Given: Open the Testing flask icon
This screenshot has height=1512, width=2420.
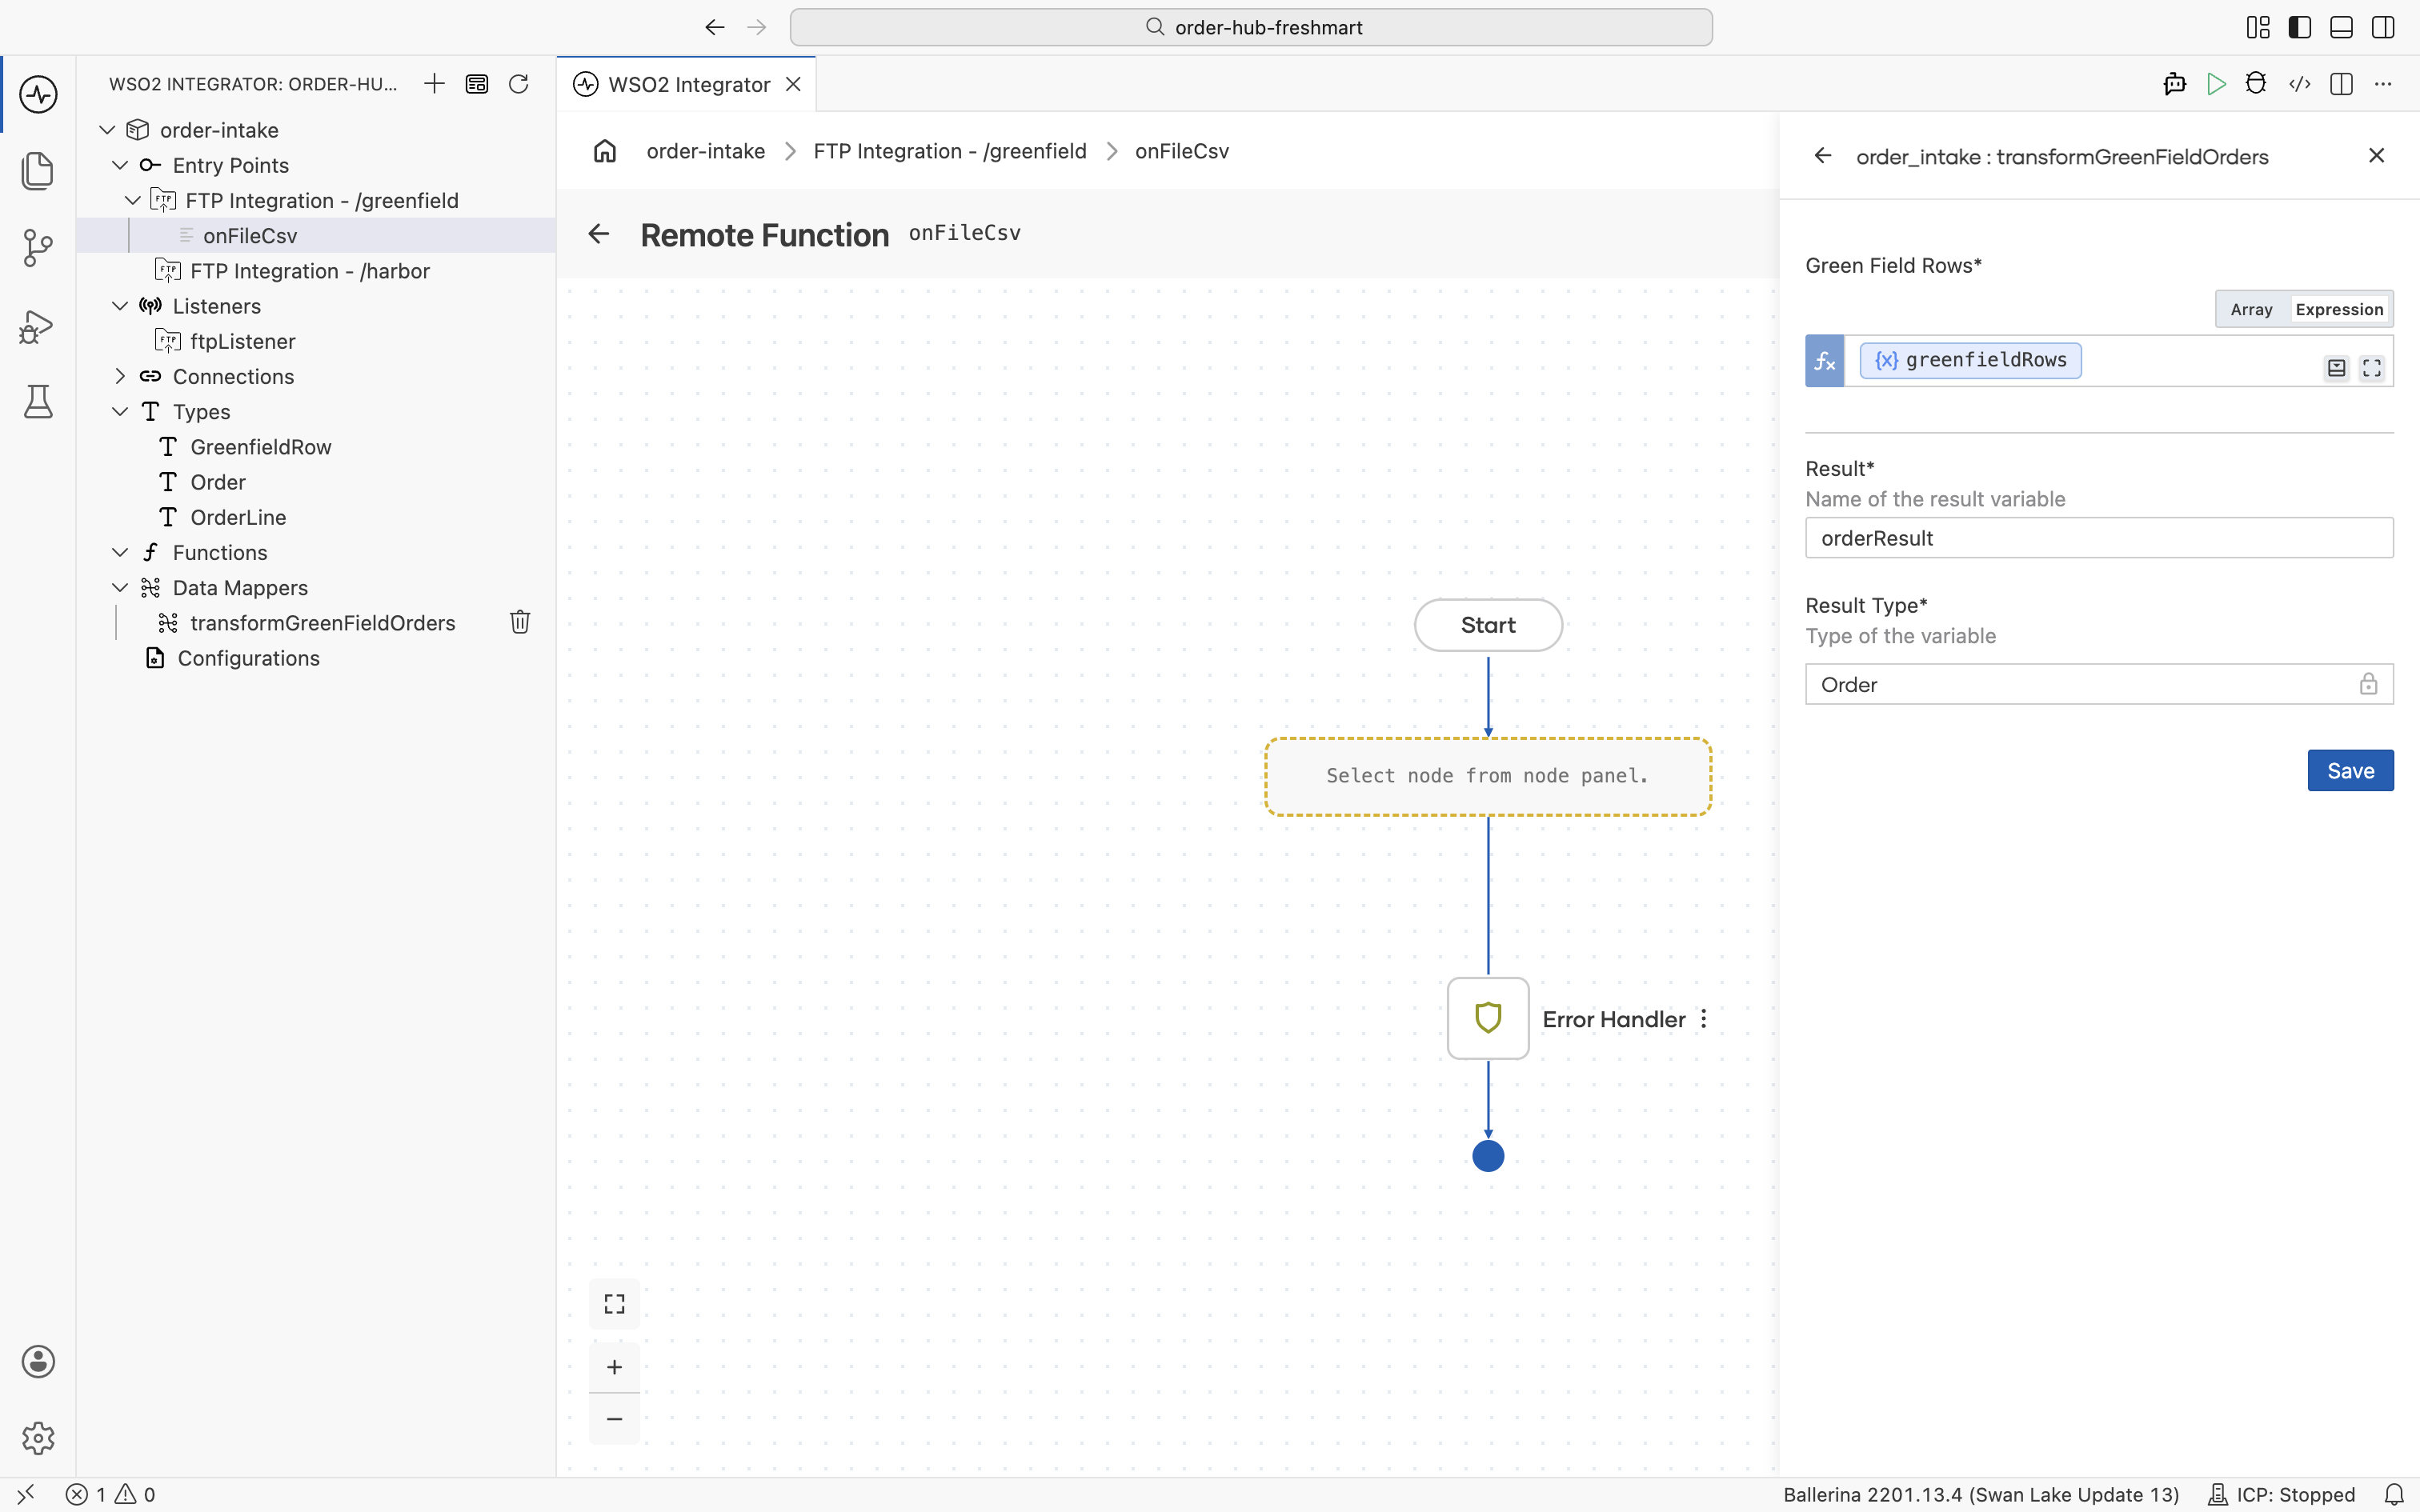Looking at the screenshot, I should (x=38, y=402).
